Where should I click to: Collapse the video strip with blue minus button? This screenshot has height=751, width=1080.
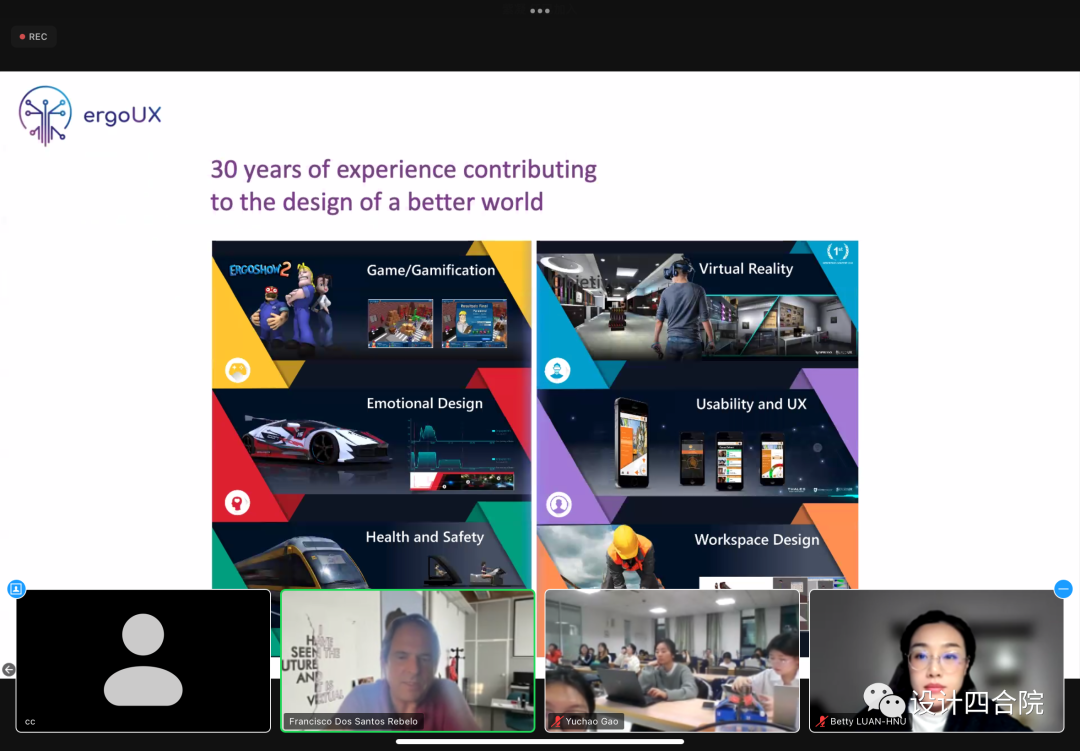[x=1063, y=589]
